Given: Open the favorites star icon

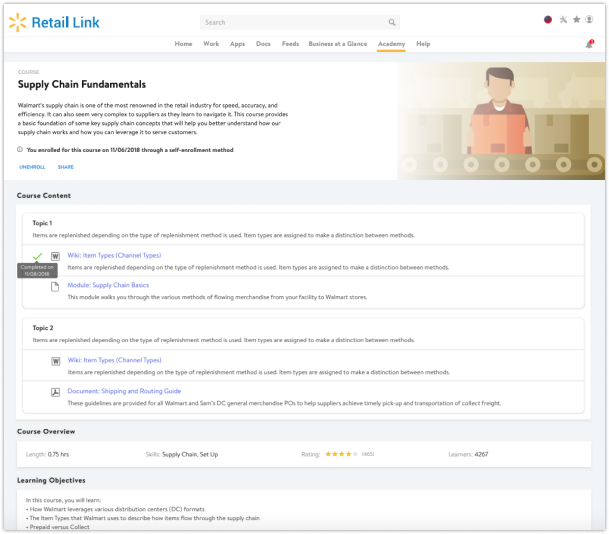Looking at the screenshot, I should tap(576, 19).
